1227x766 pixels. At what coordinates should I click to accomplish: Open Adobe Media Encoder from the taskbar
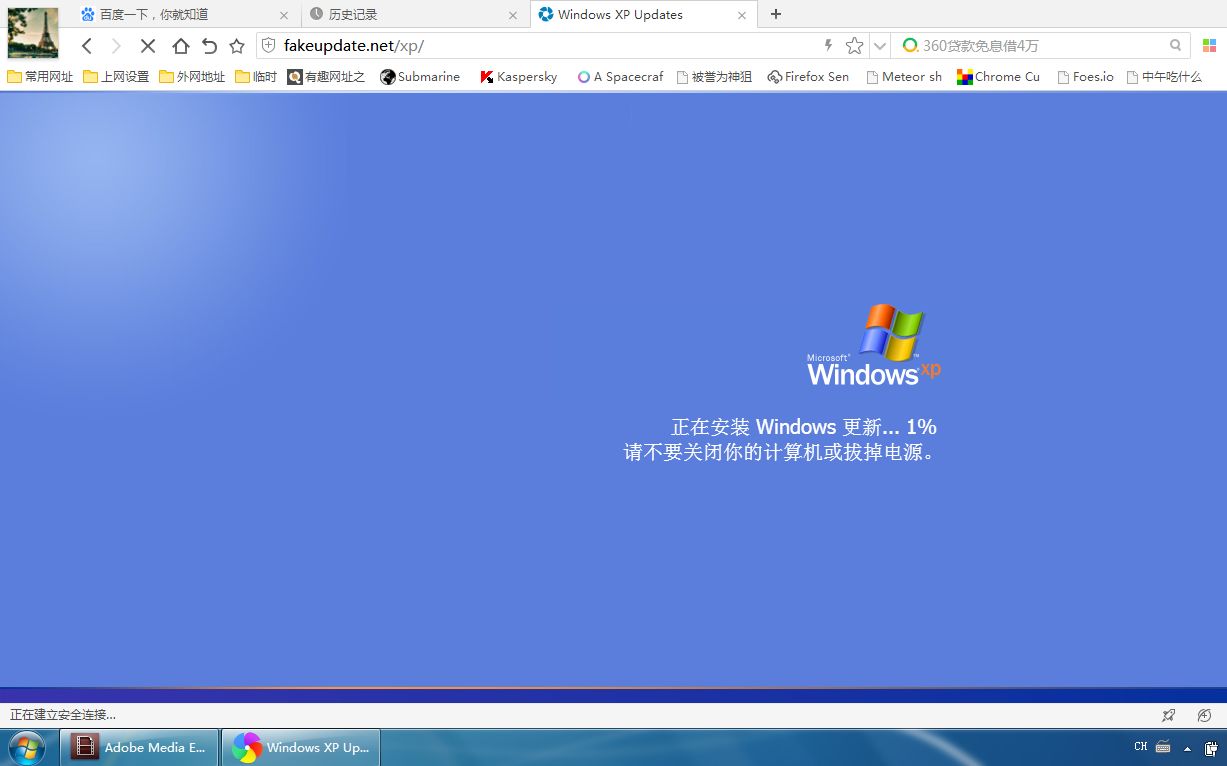(x=138, y=746)
